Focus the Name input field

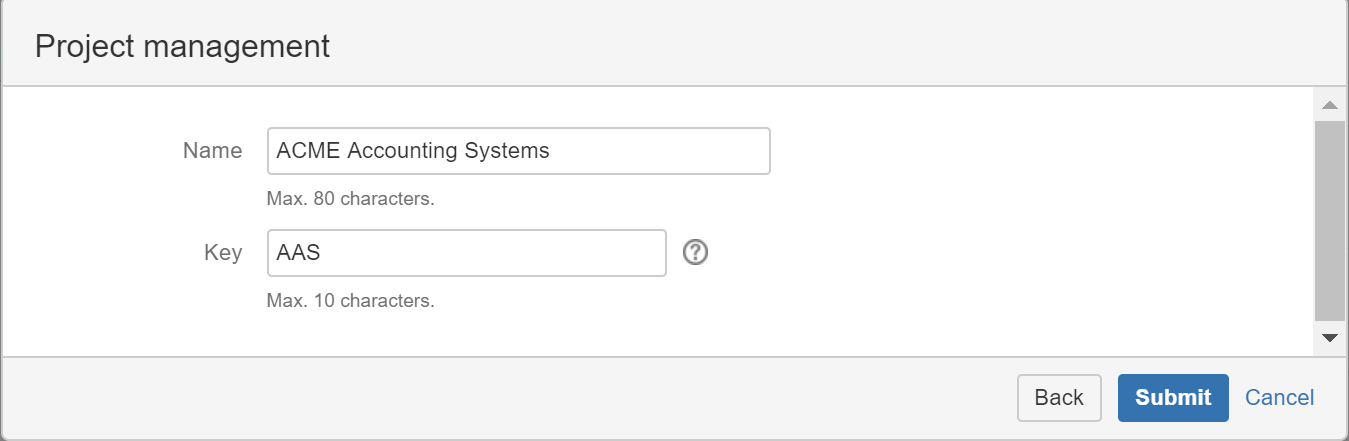(519, 151)
